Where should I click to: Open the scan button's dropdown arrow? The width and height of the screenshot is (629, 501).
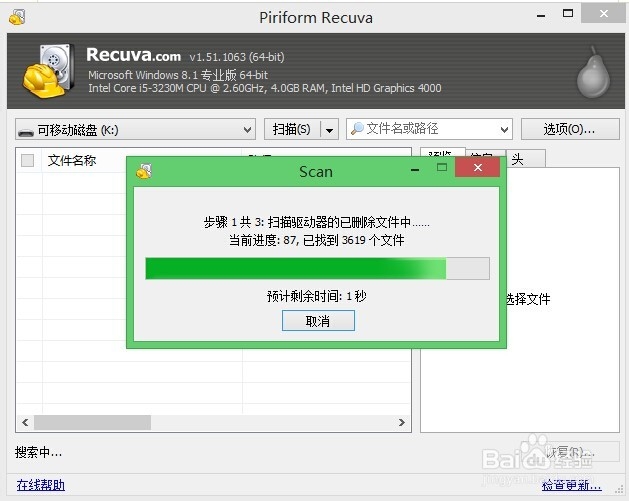click(330, 130)
